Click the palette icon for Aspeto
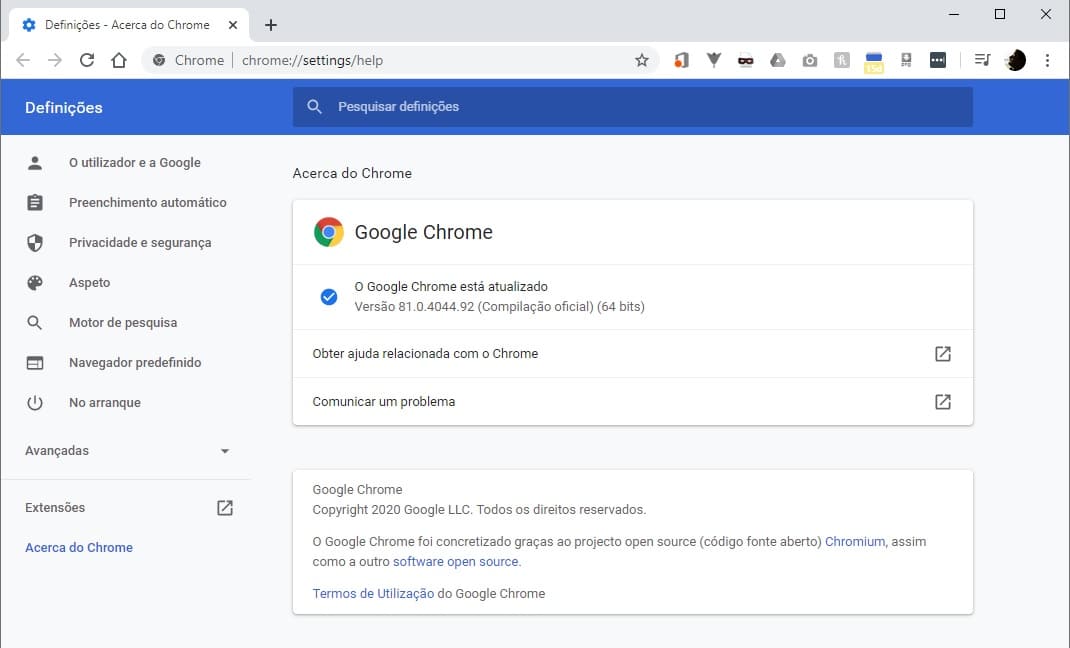 [x=35, y=282]
